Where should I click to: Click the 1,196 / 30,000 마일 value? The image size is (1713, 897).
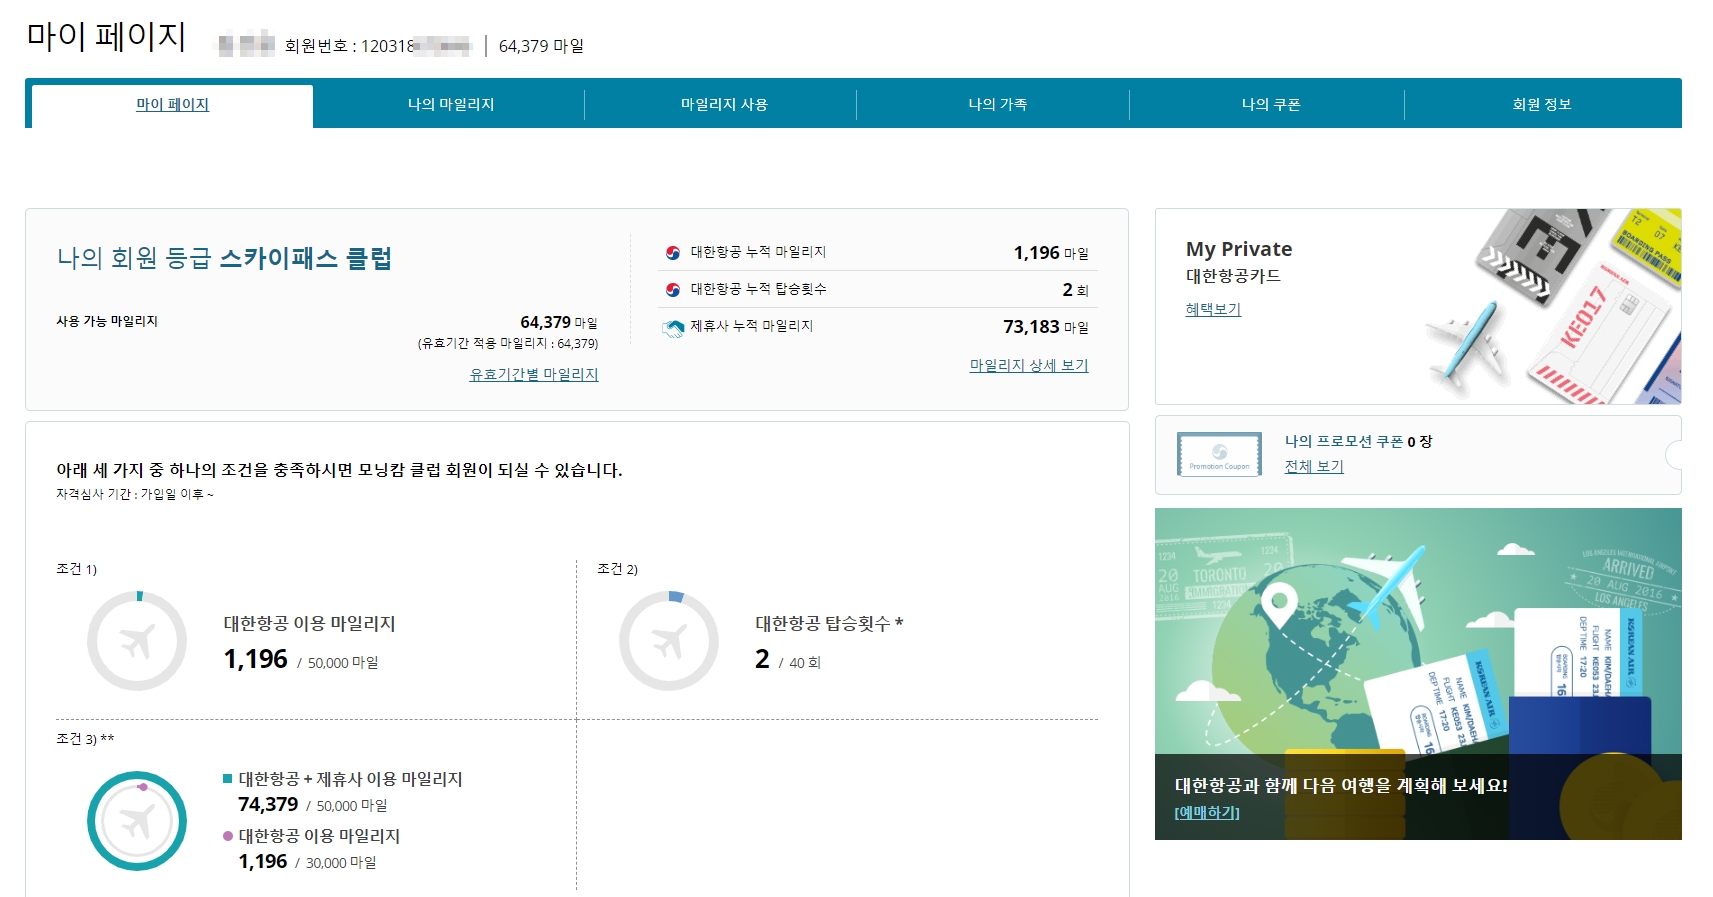click(307, 862)
